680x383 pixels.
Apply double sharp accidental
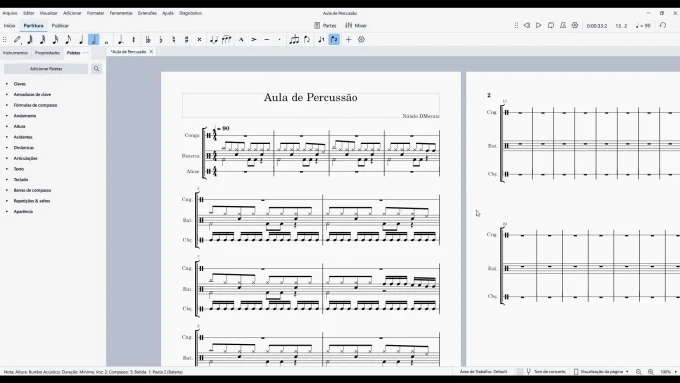point(199,39)
